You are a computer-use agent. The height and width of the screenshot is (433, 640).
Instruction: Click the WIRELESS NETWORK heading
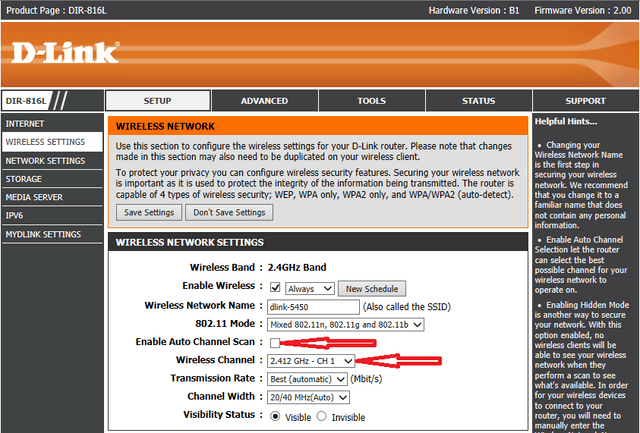coord(165,127)
